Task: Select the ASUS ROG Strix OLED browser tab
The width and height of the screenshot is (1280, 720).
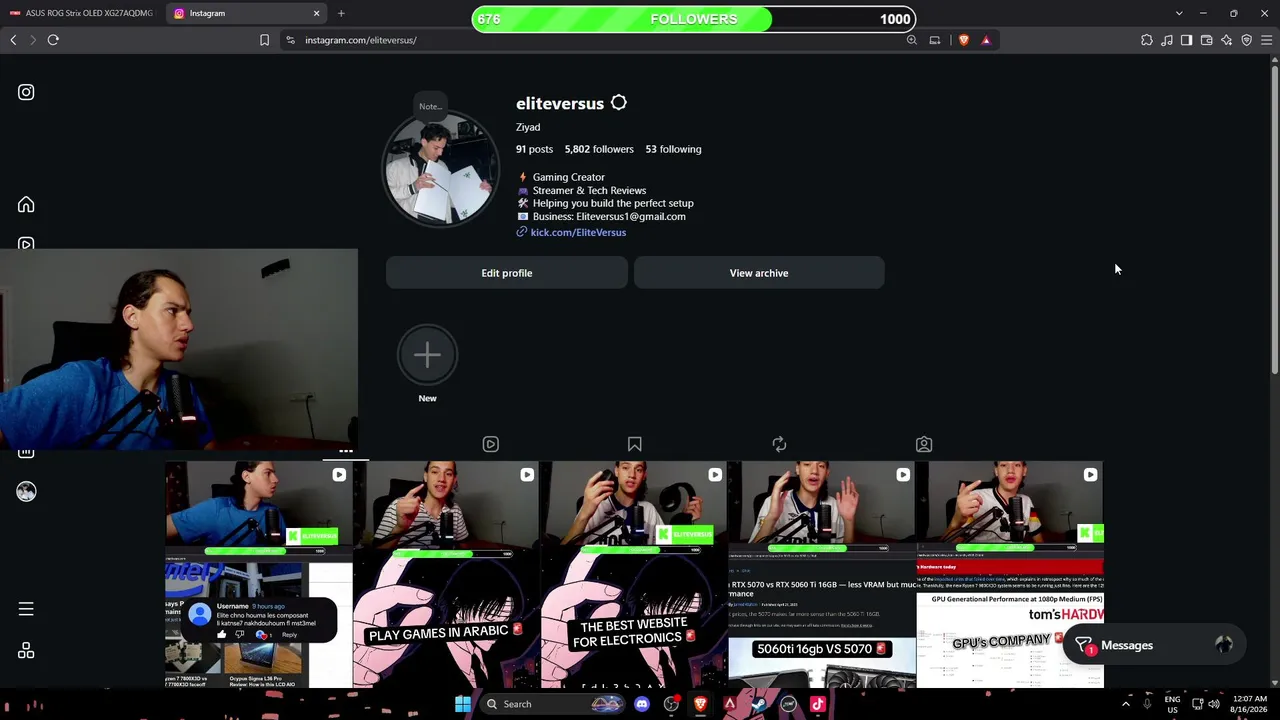Action: (82, 13)
